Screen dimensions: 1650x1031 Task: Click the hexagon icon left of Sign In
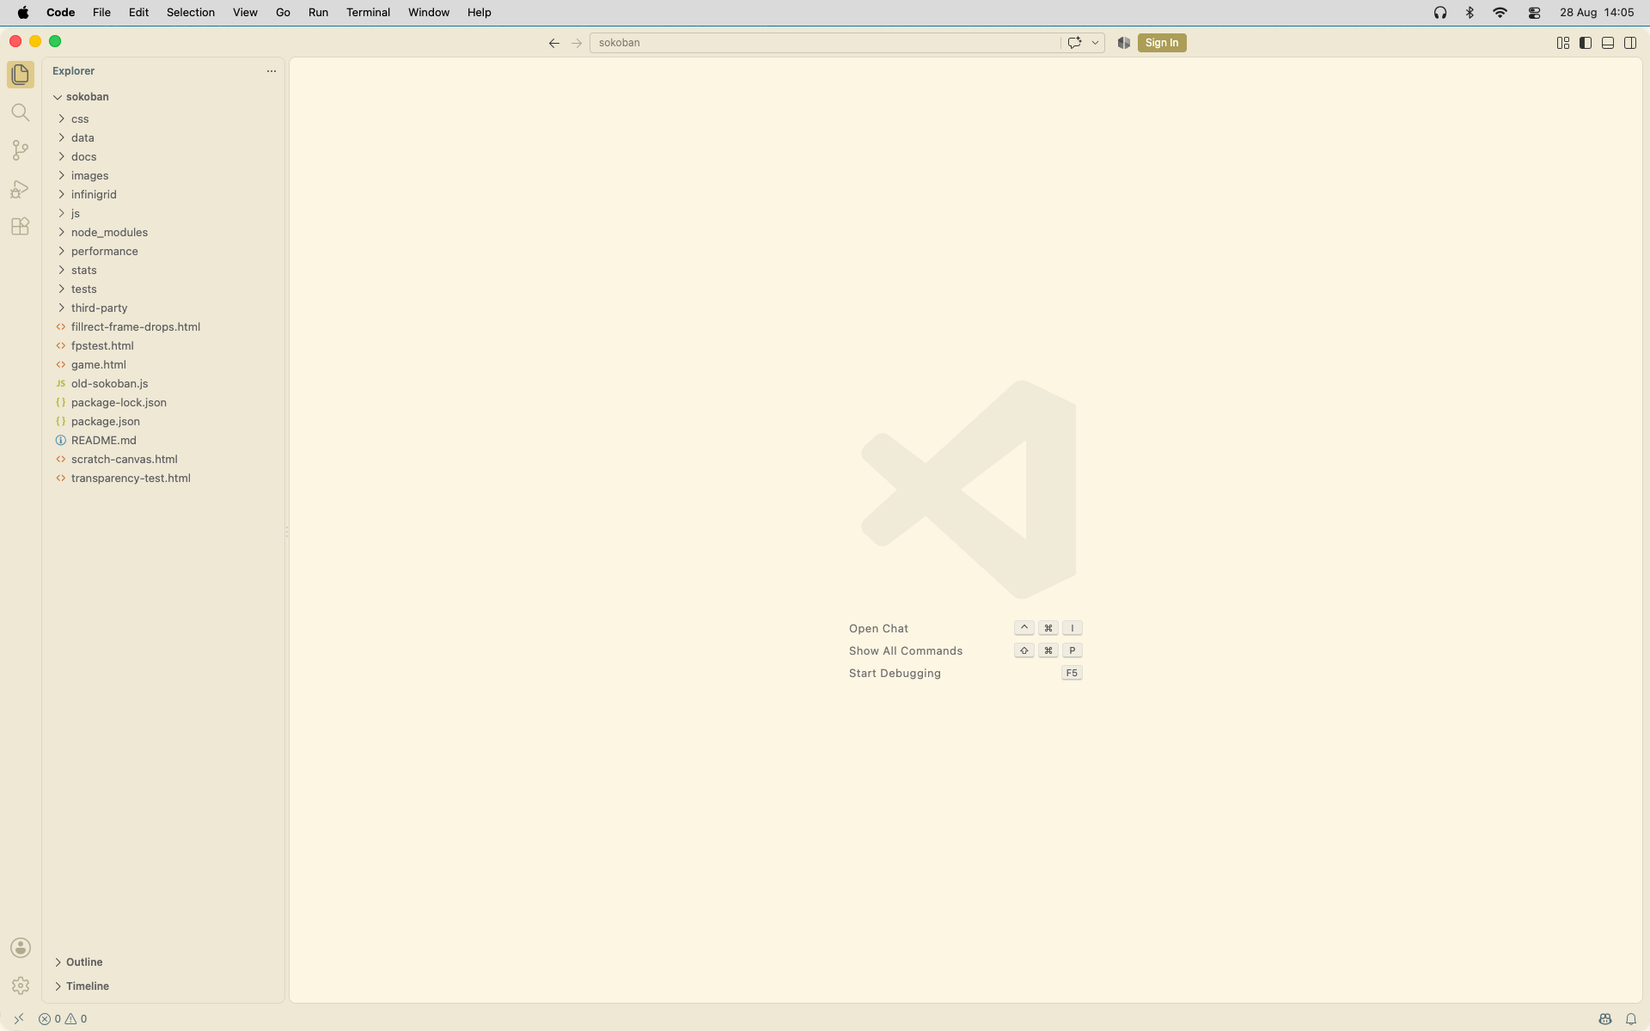(1124, 43)
